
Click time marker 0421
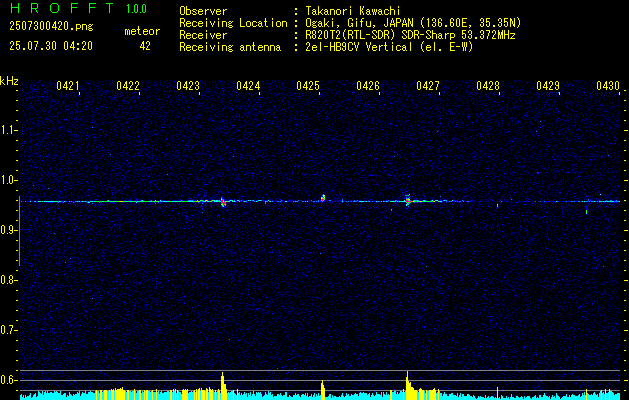68,86
